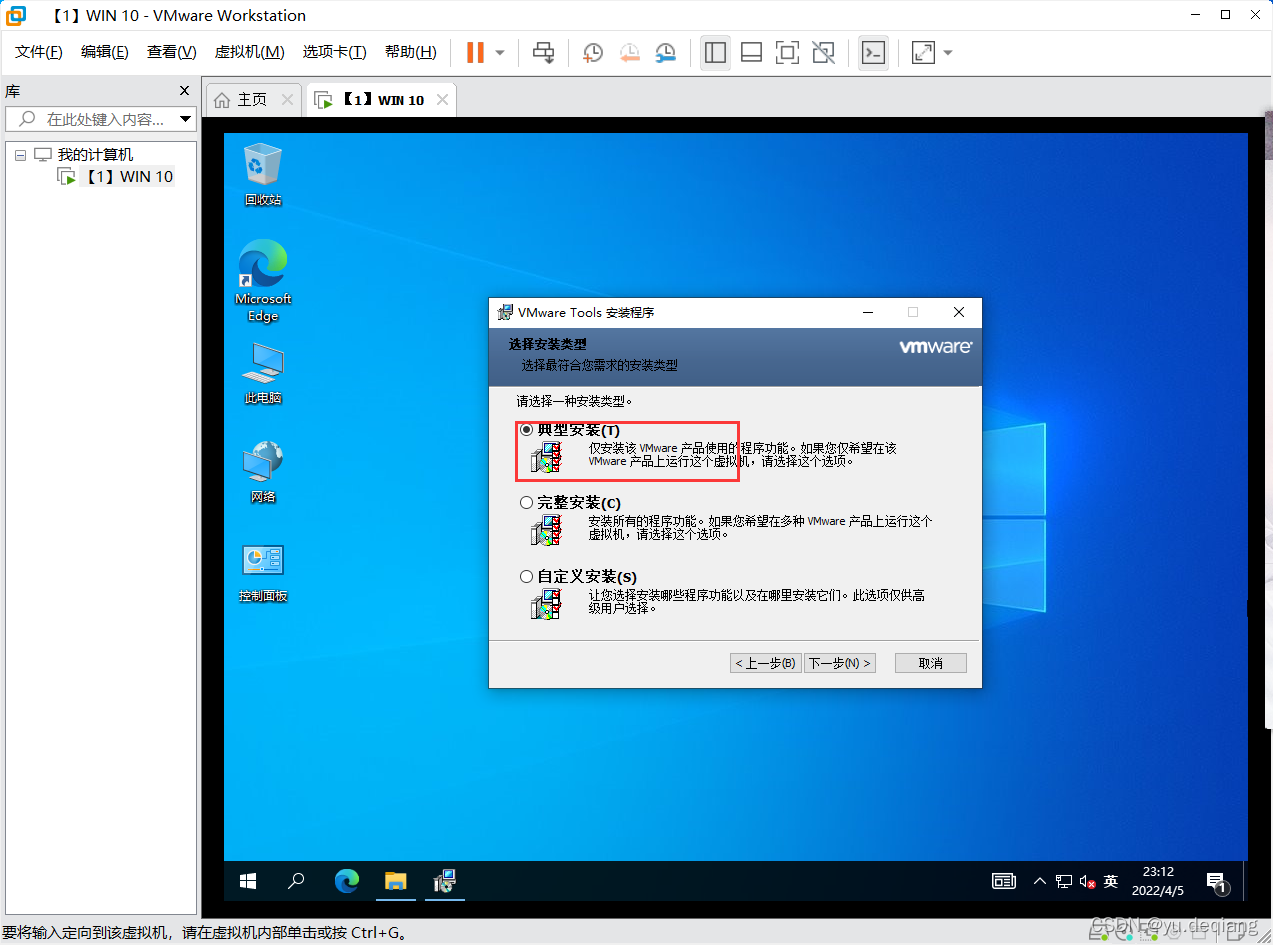Viewport: 1273px width, 945px height.
Task: Open the snapshot manager wrench-clock icon
Action: (665, 52)
